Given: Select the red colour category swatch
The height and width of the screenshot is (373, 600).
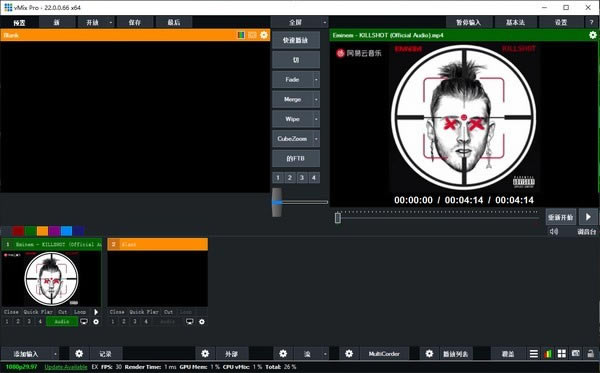Looking at the screenshot, I should coord(18,231).
